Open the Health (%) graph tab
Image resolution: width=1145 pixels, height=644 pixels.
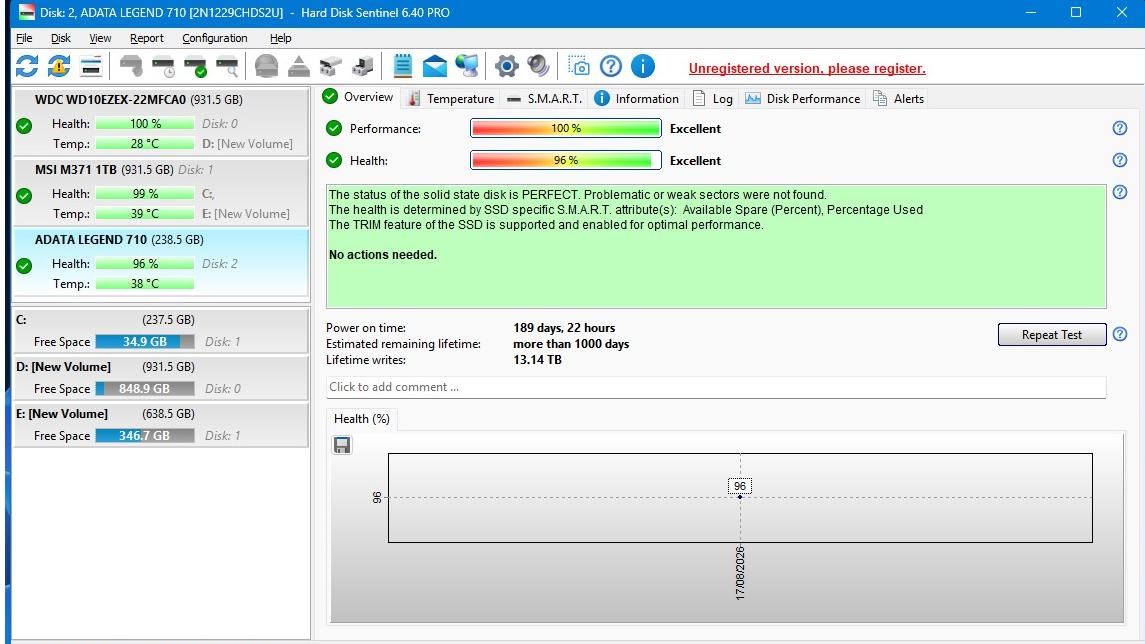pyautogui.click(x=361, y=418)
